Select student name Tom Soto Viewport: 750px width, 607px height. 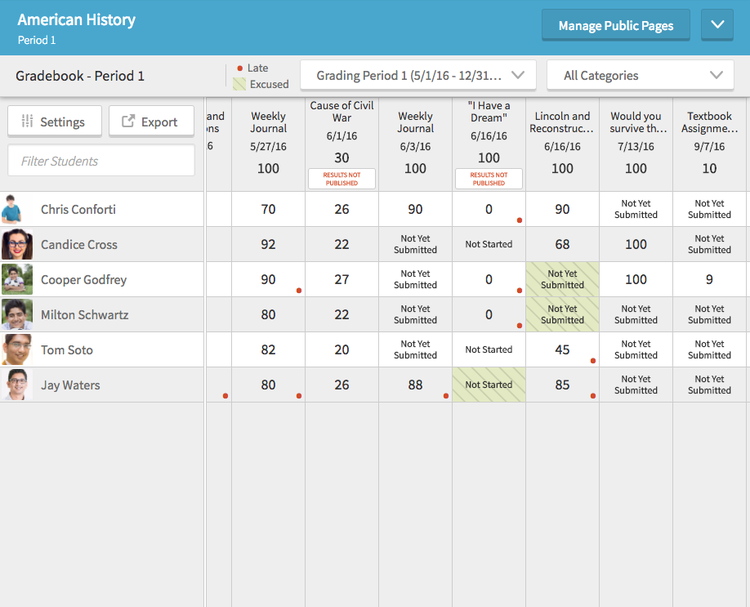click(x=67, y=350)
